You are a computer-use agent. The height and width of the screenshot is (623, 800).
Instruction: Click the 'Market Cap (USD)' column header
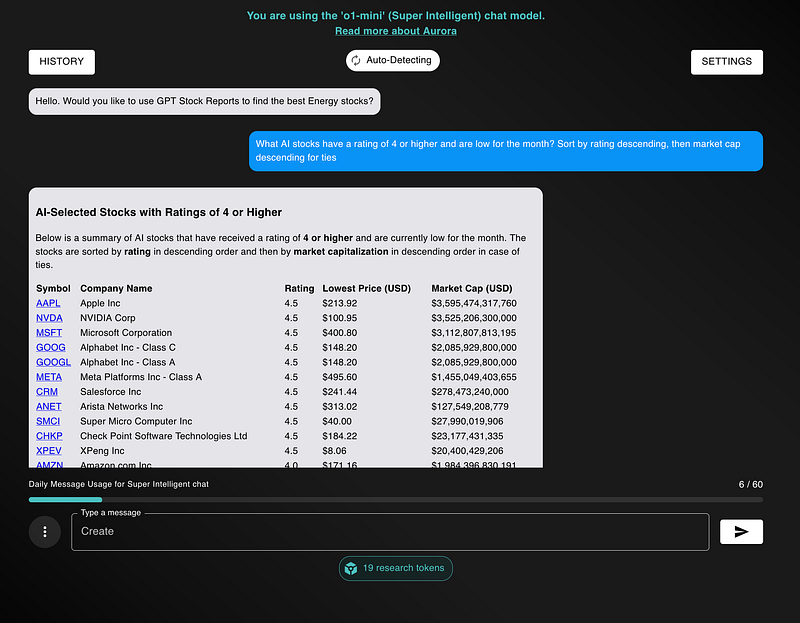pyautogui.click(x=471, y=288)
